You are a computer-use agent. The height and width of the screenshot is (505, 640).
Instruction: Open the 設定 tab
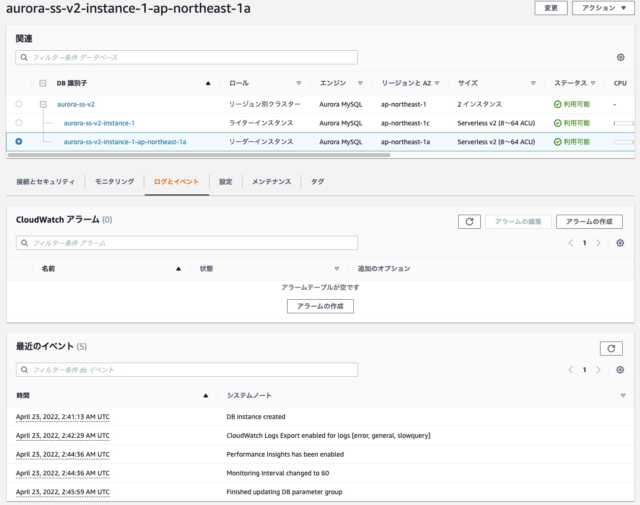(226, 182)
